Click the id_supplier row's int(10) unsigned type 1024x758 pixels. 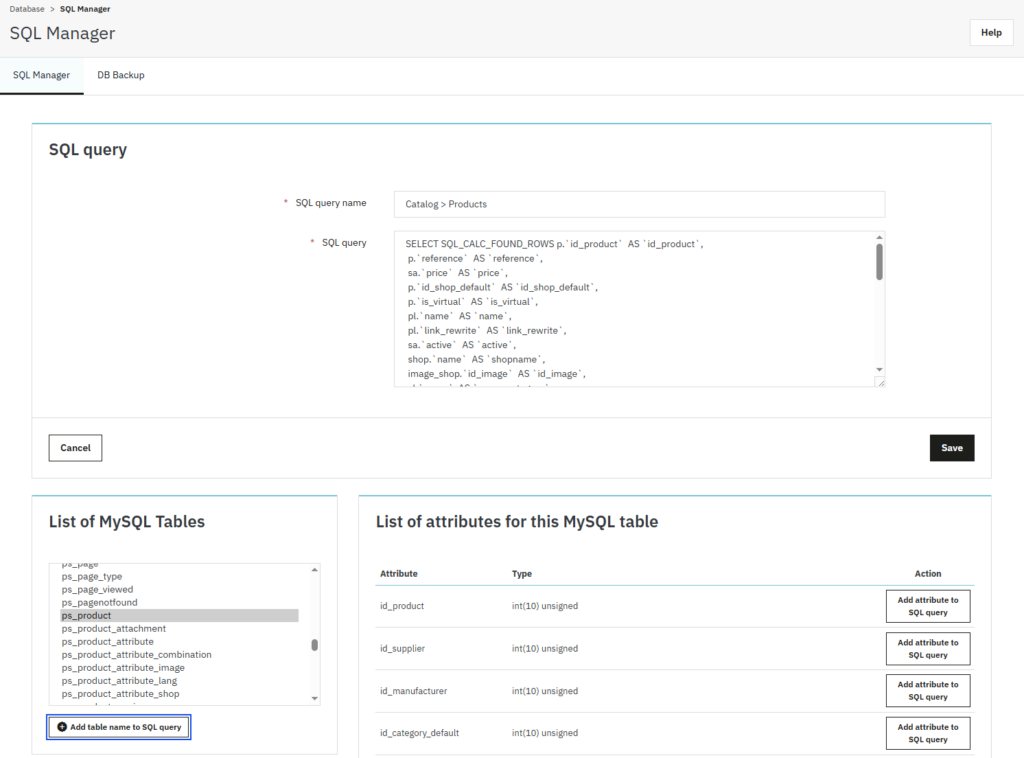pos(545,648)
